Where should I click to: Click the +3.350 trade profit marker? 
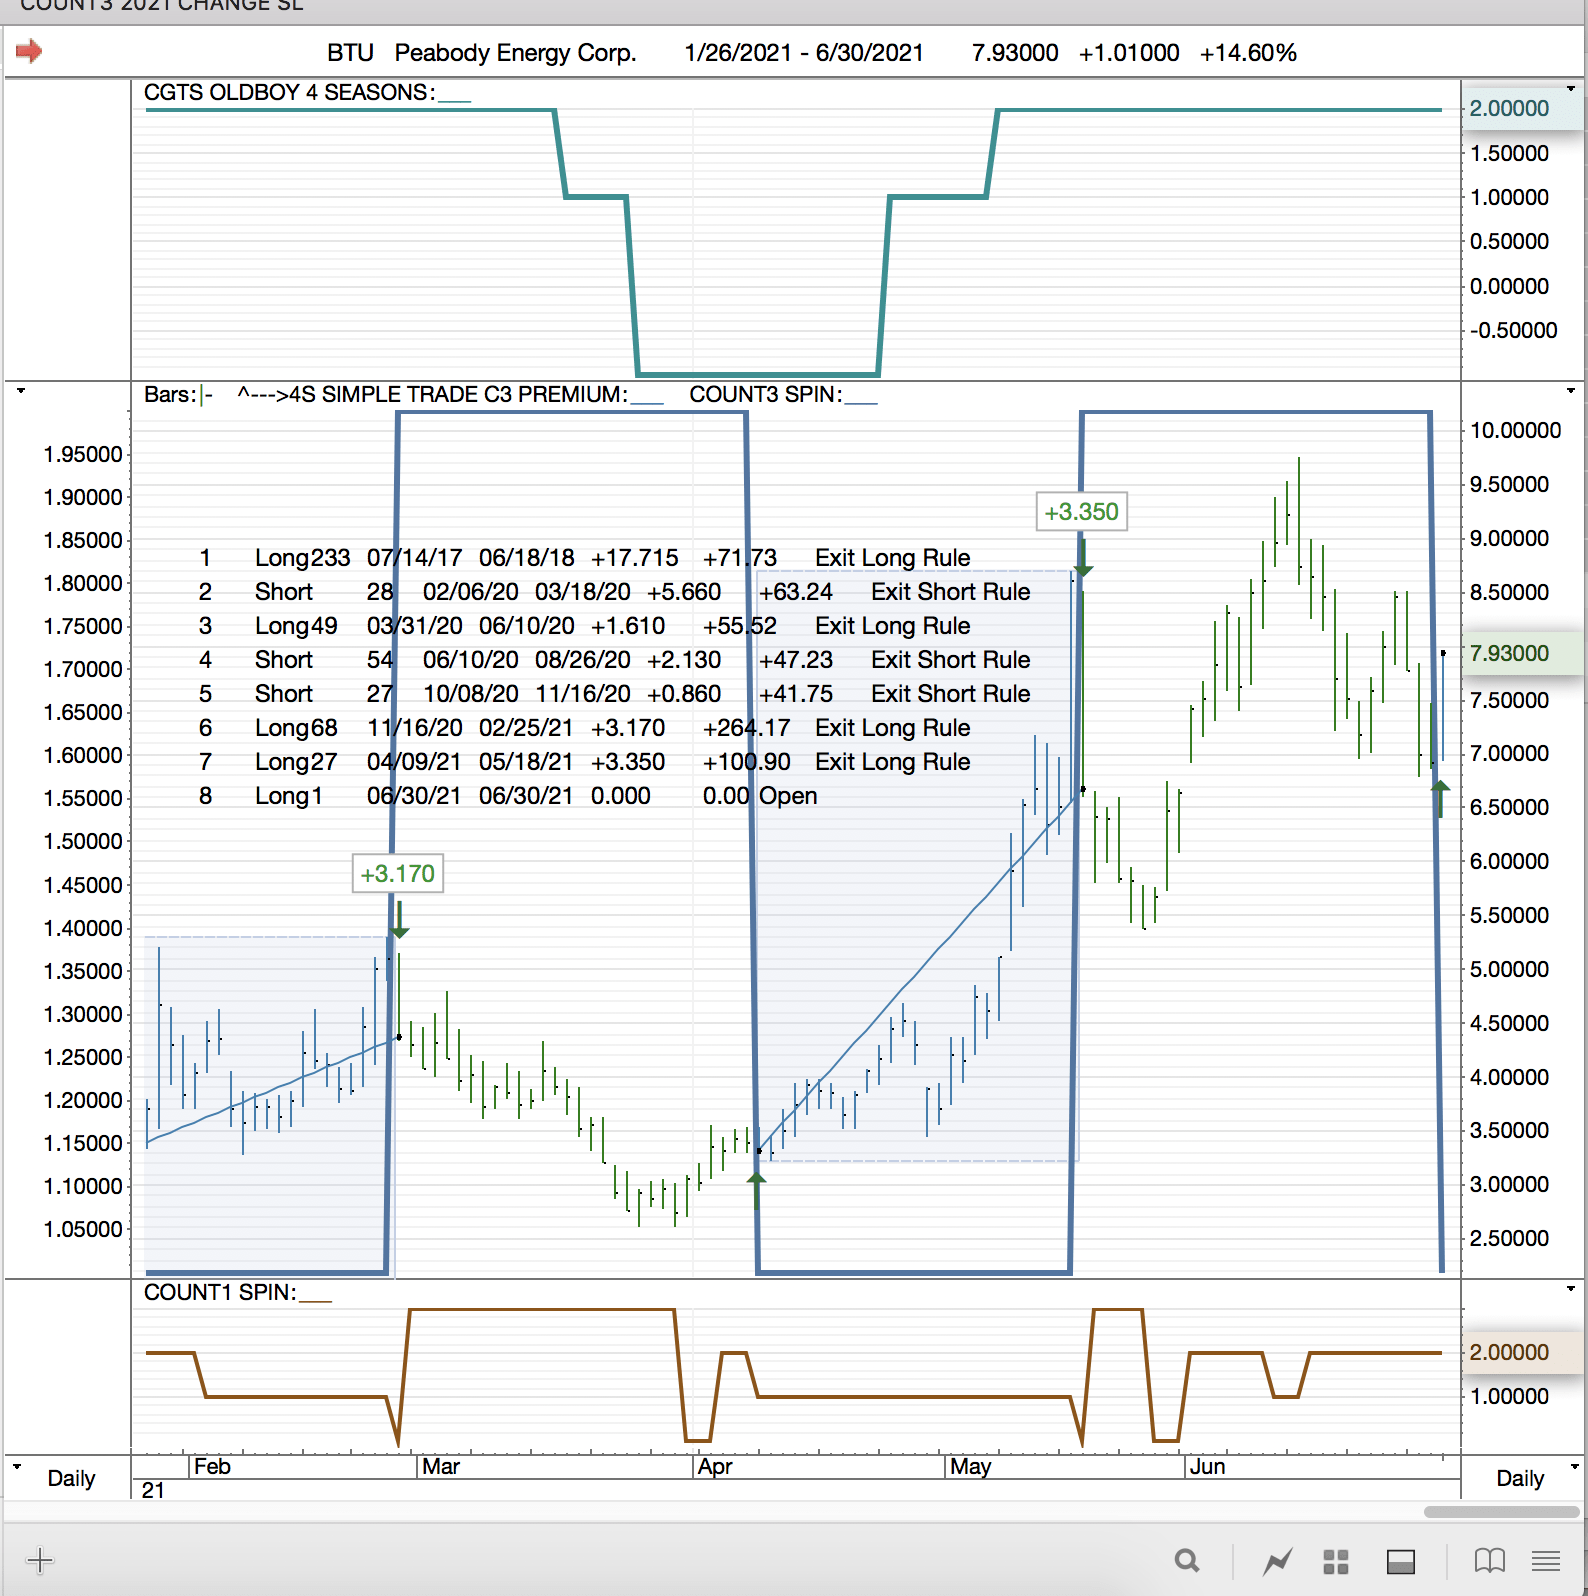click(1081, 512)
